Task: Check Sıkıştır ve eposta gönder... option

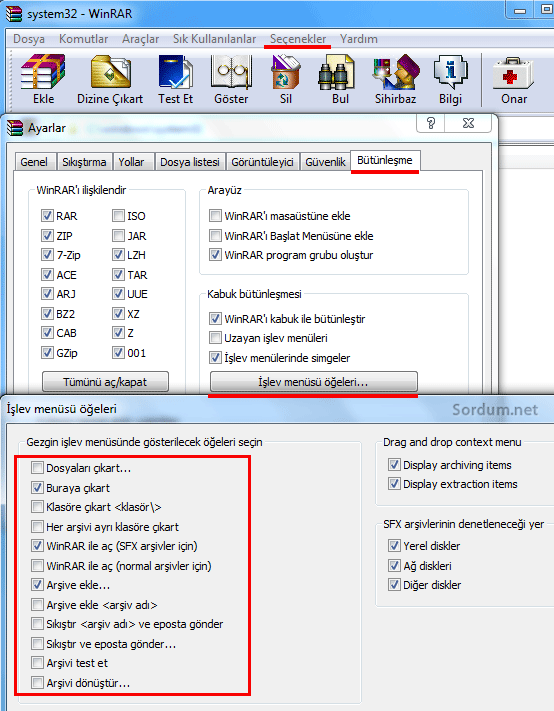Action: pyautogui.click(x=37, y=643)
